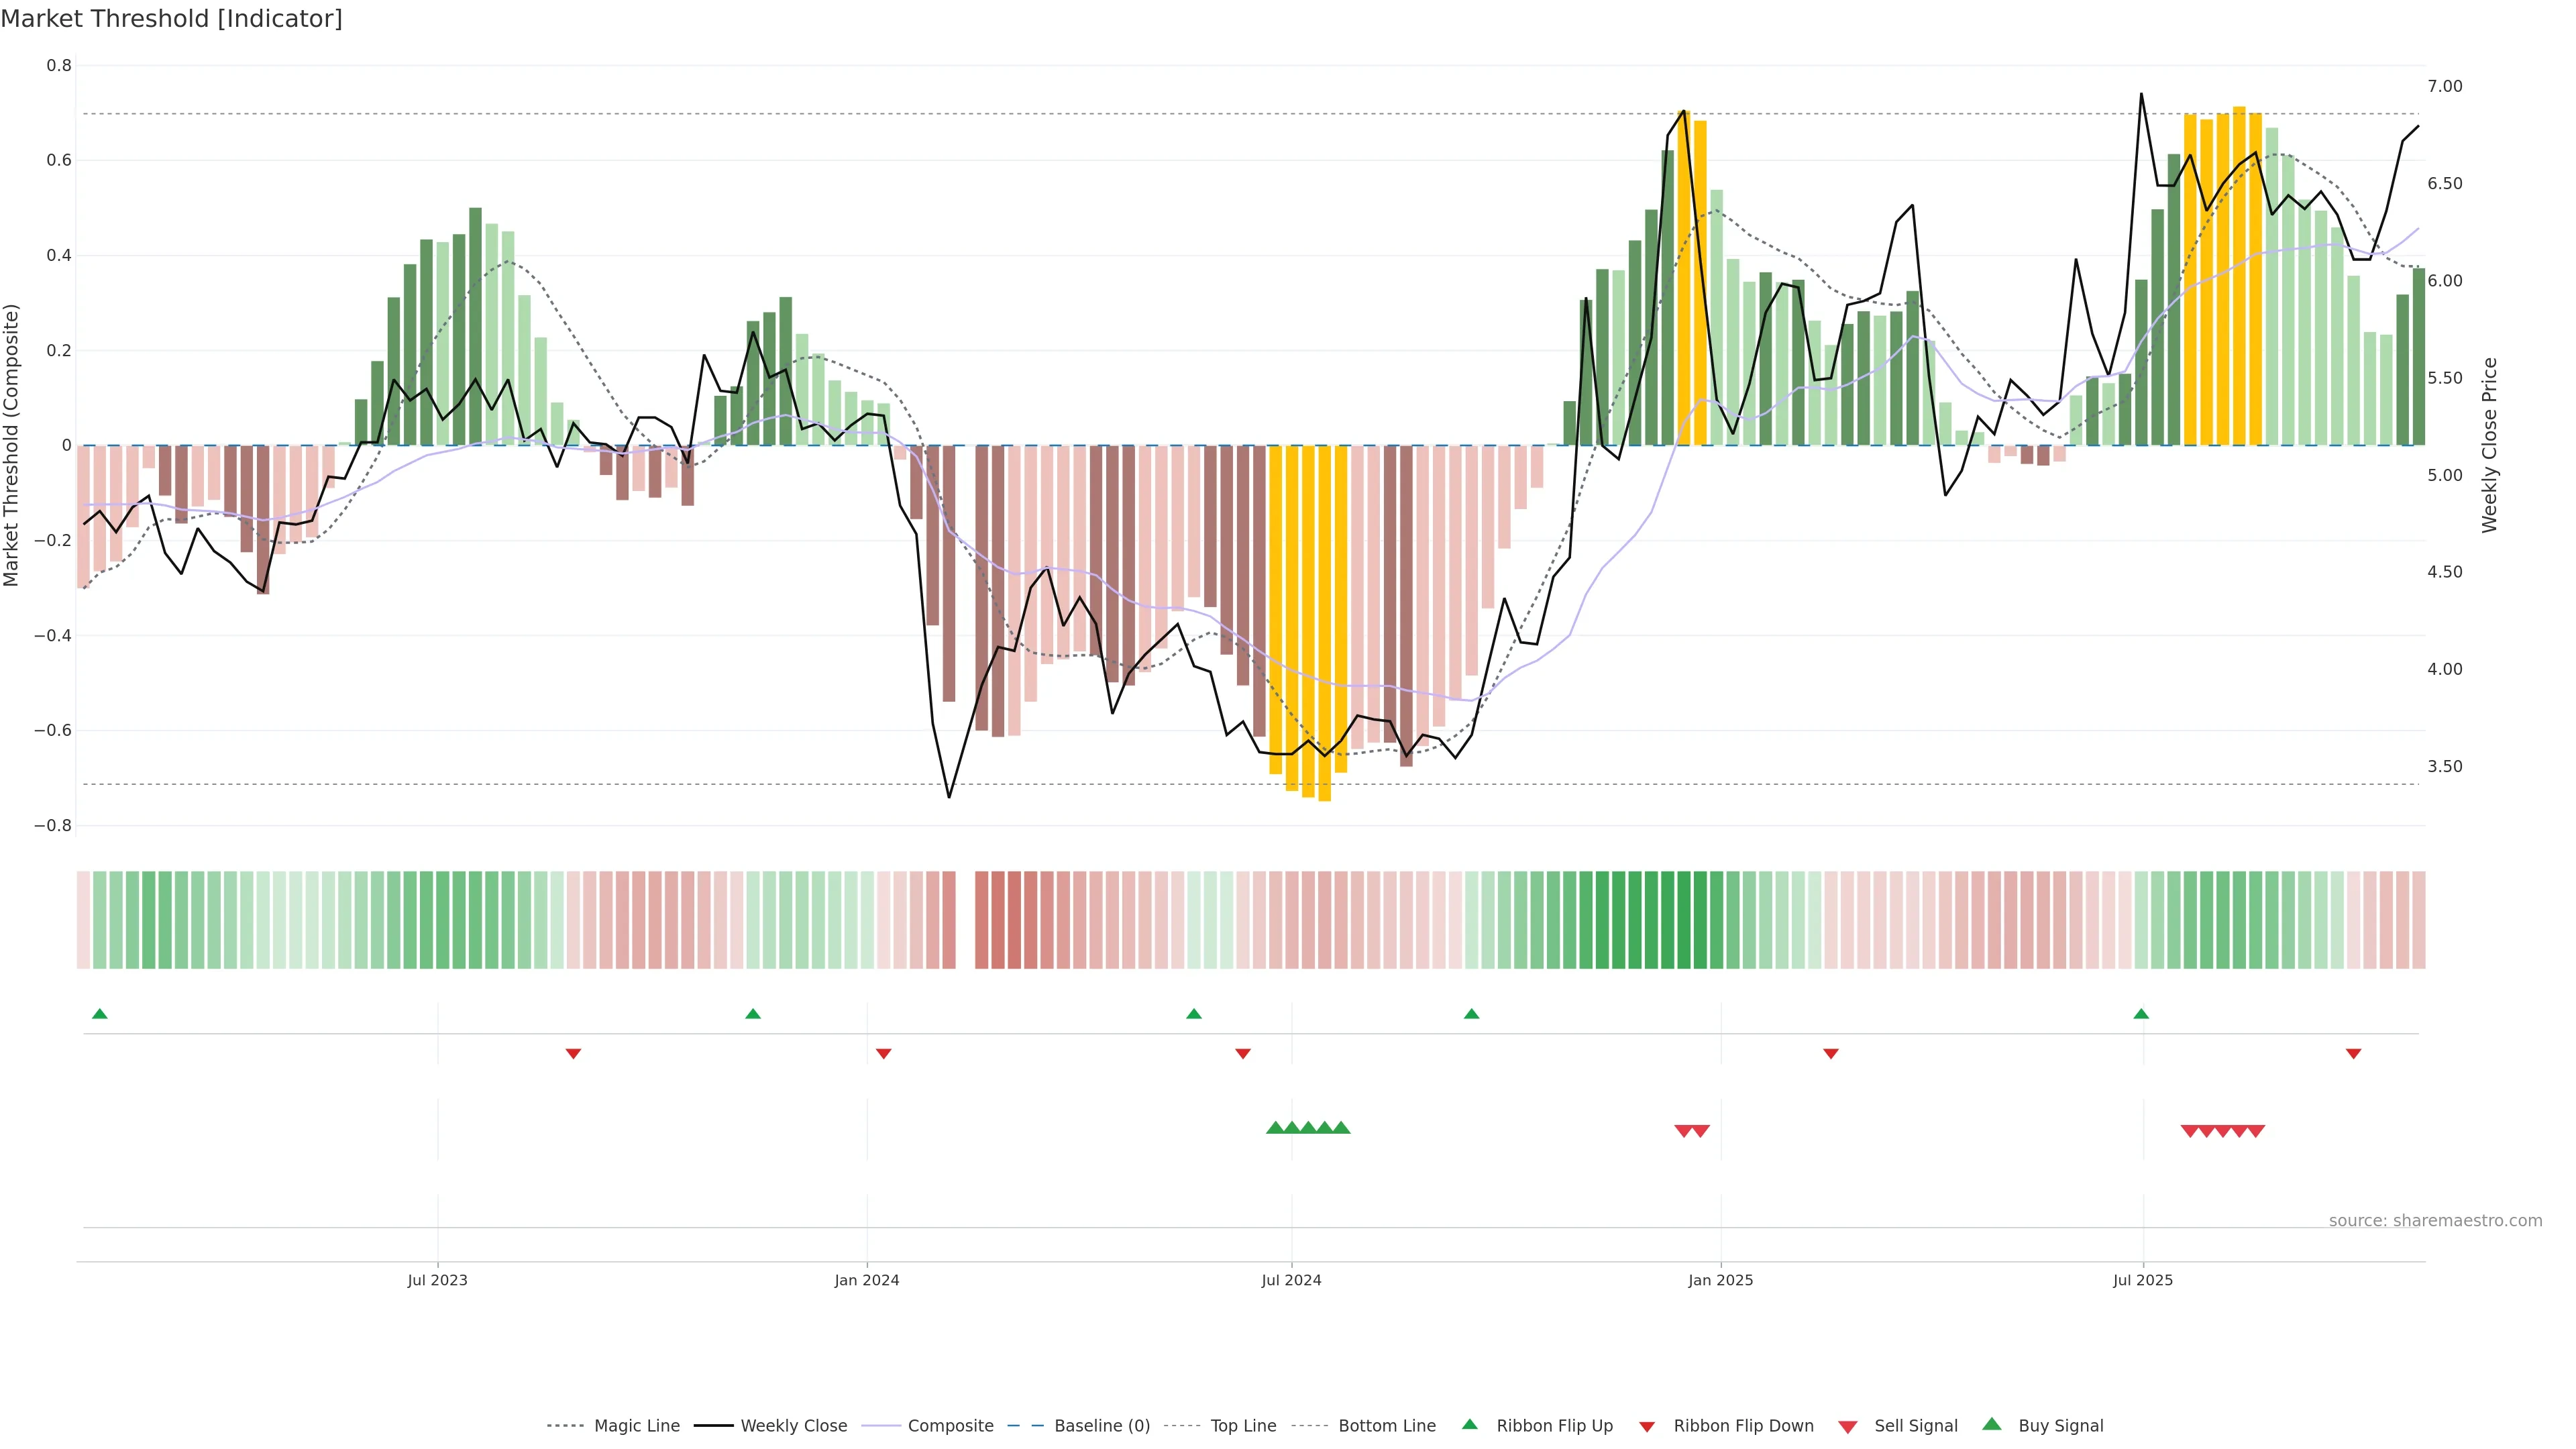
Task: Click the Jan 2025 axis label
Action: pyautogui.click(x=1720, y=1280)
